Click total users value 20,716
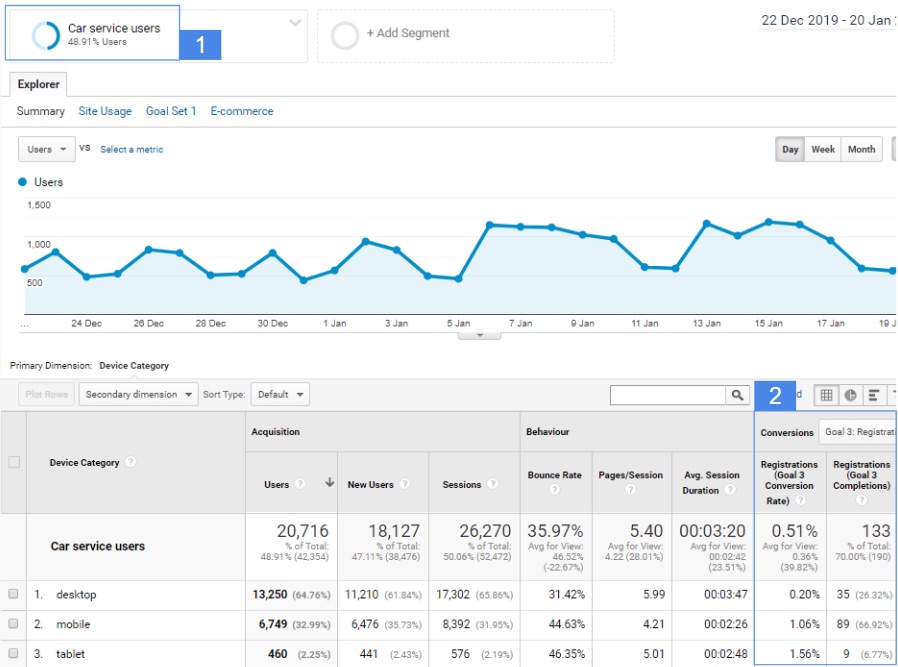The image size is (898, 667). pos(302,531)
